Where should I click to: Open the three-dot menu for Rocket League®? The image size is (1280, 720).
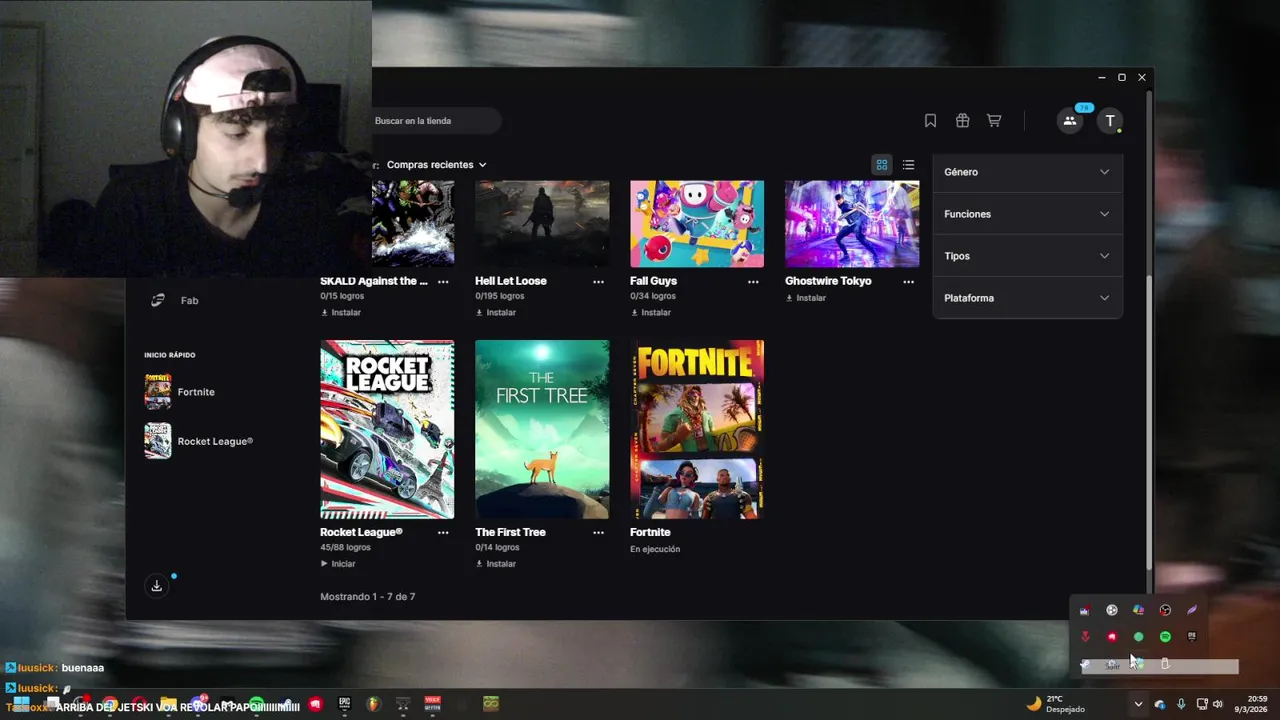pos(443,533)
